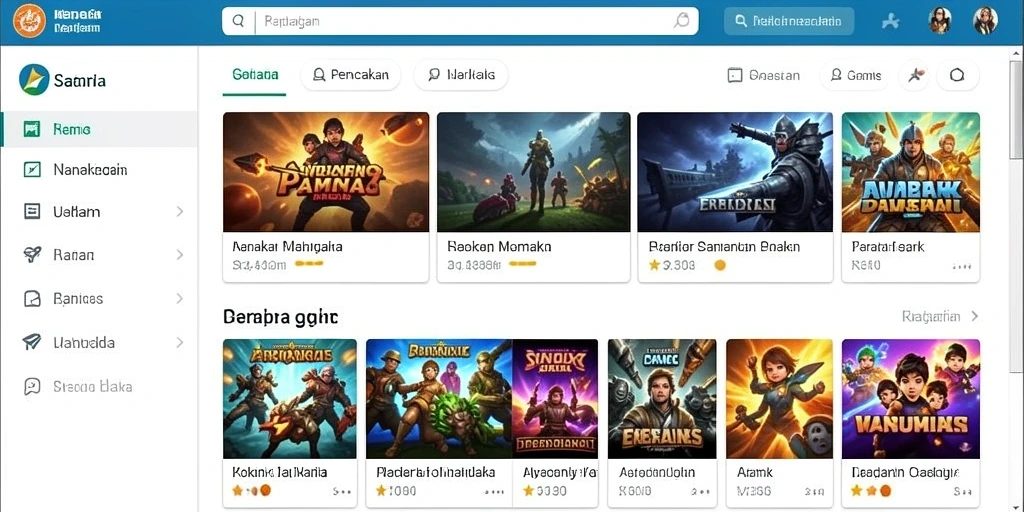Click the Kokinie Iaukaria title
This screenshot has width=1024, height=512.
coord(280,472)
